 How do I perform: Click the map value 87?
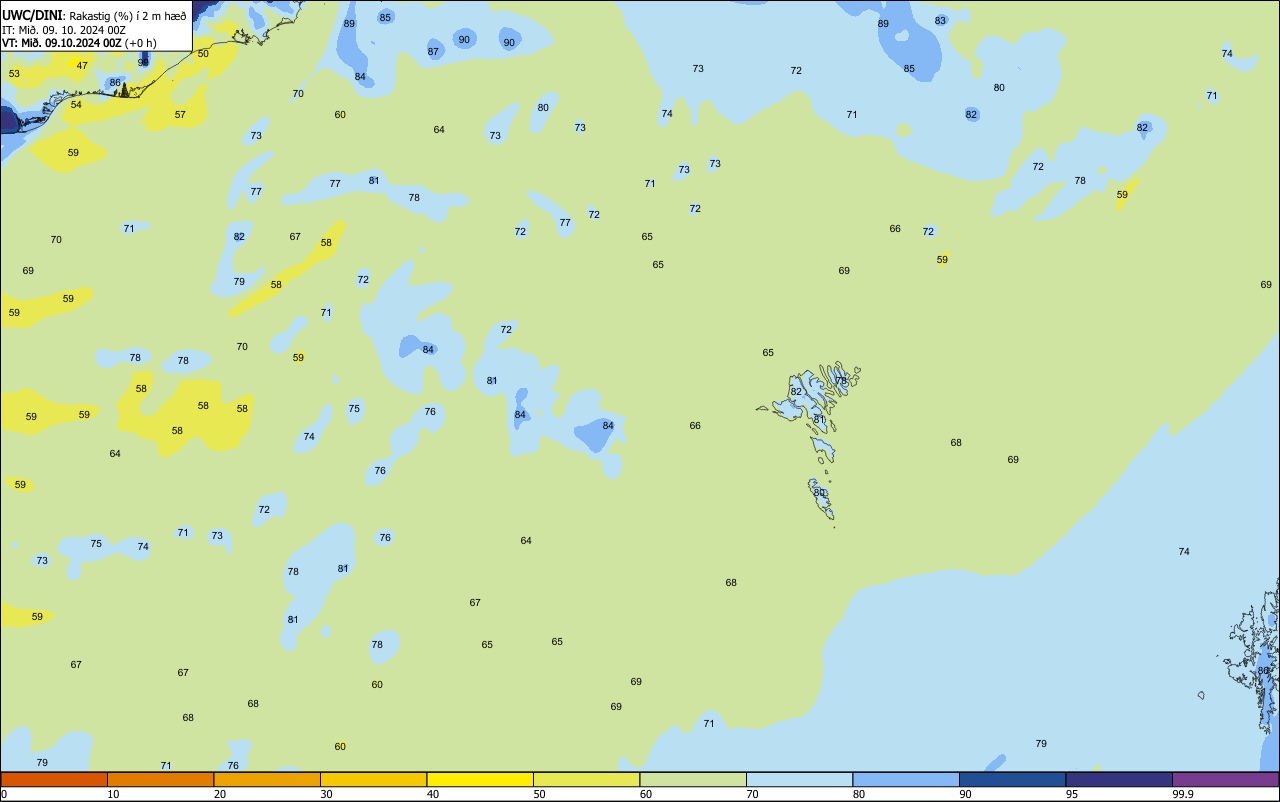433,51
